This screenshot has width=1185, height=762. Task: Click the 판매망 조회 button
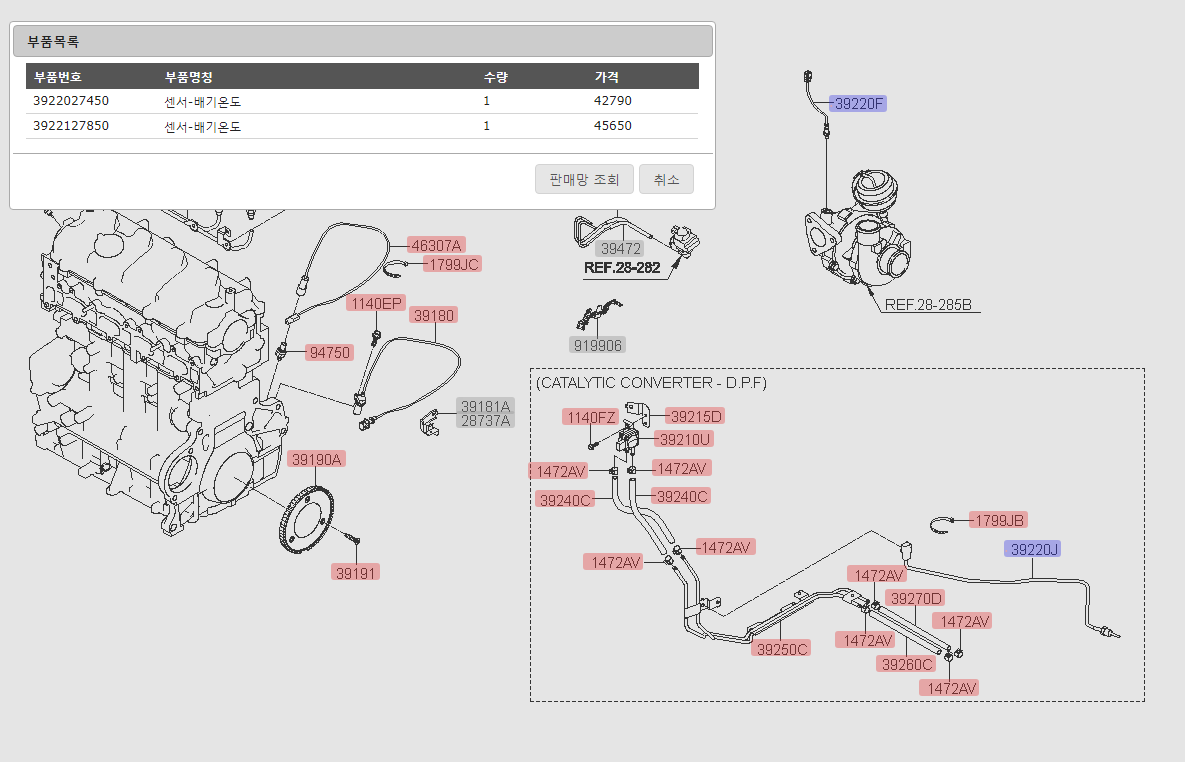(x=584, y=180)
